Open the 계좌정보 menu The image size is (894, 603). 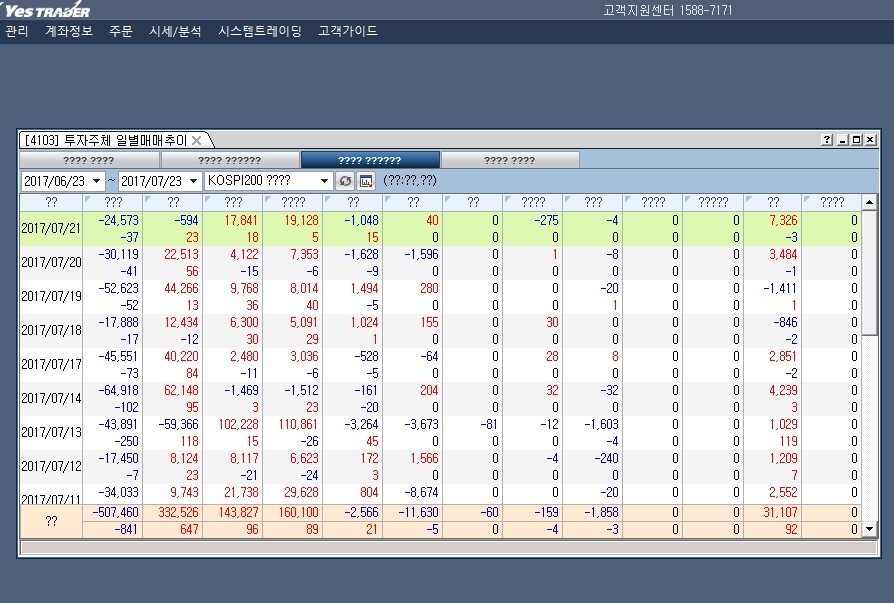pos(69,31)
